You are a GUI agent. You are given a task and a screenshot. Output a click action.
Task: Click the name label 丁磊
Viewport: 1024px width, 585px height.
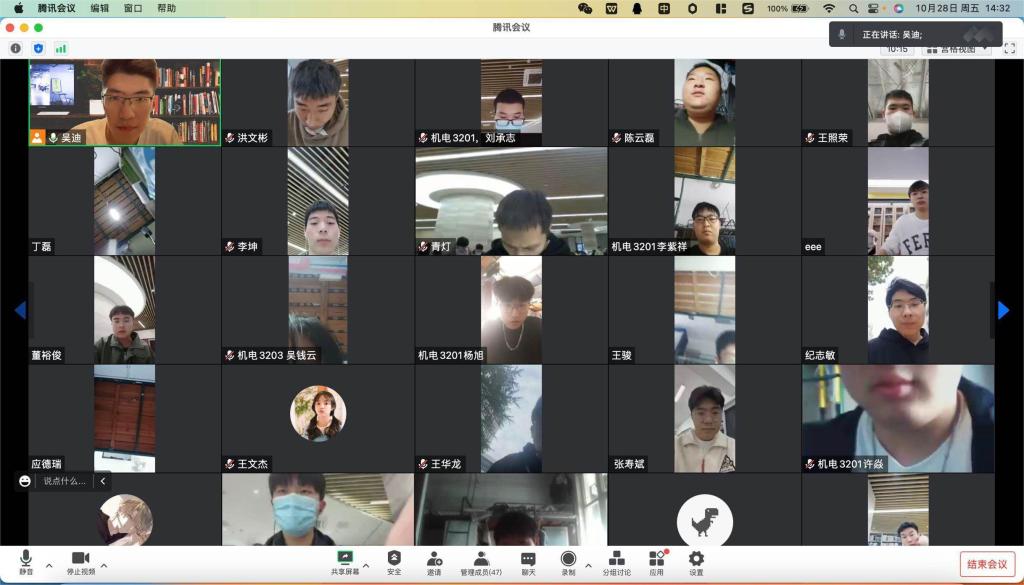point(41,247)
